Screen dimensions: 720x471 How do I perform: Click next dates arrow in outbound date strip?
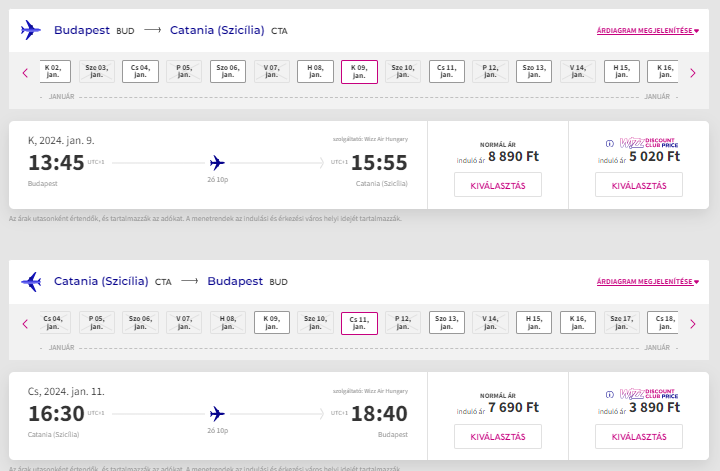click(x=693, y=72)
